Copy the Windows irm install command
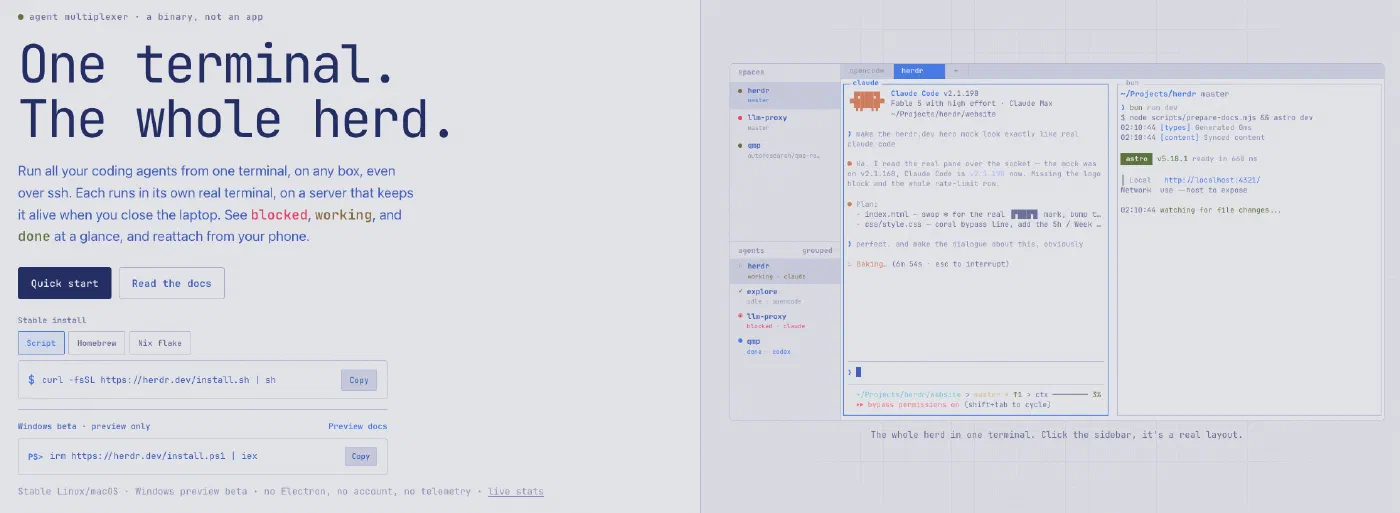The image size is (1400, 513). point(361,456)
